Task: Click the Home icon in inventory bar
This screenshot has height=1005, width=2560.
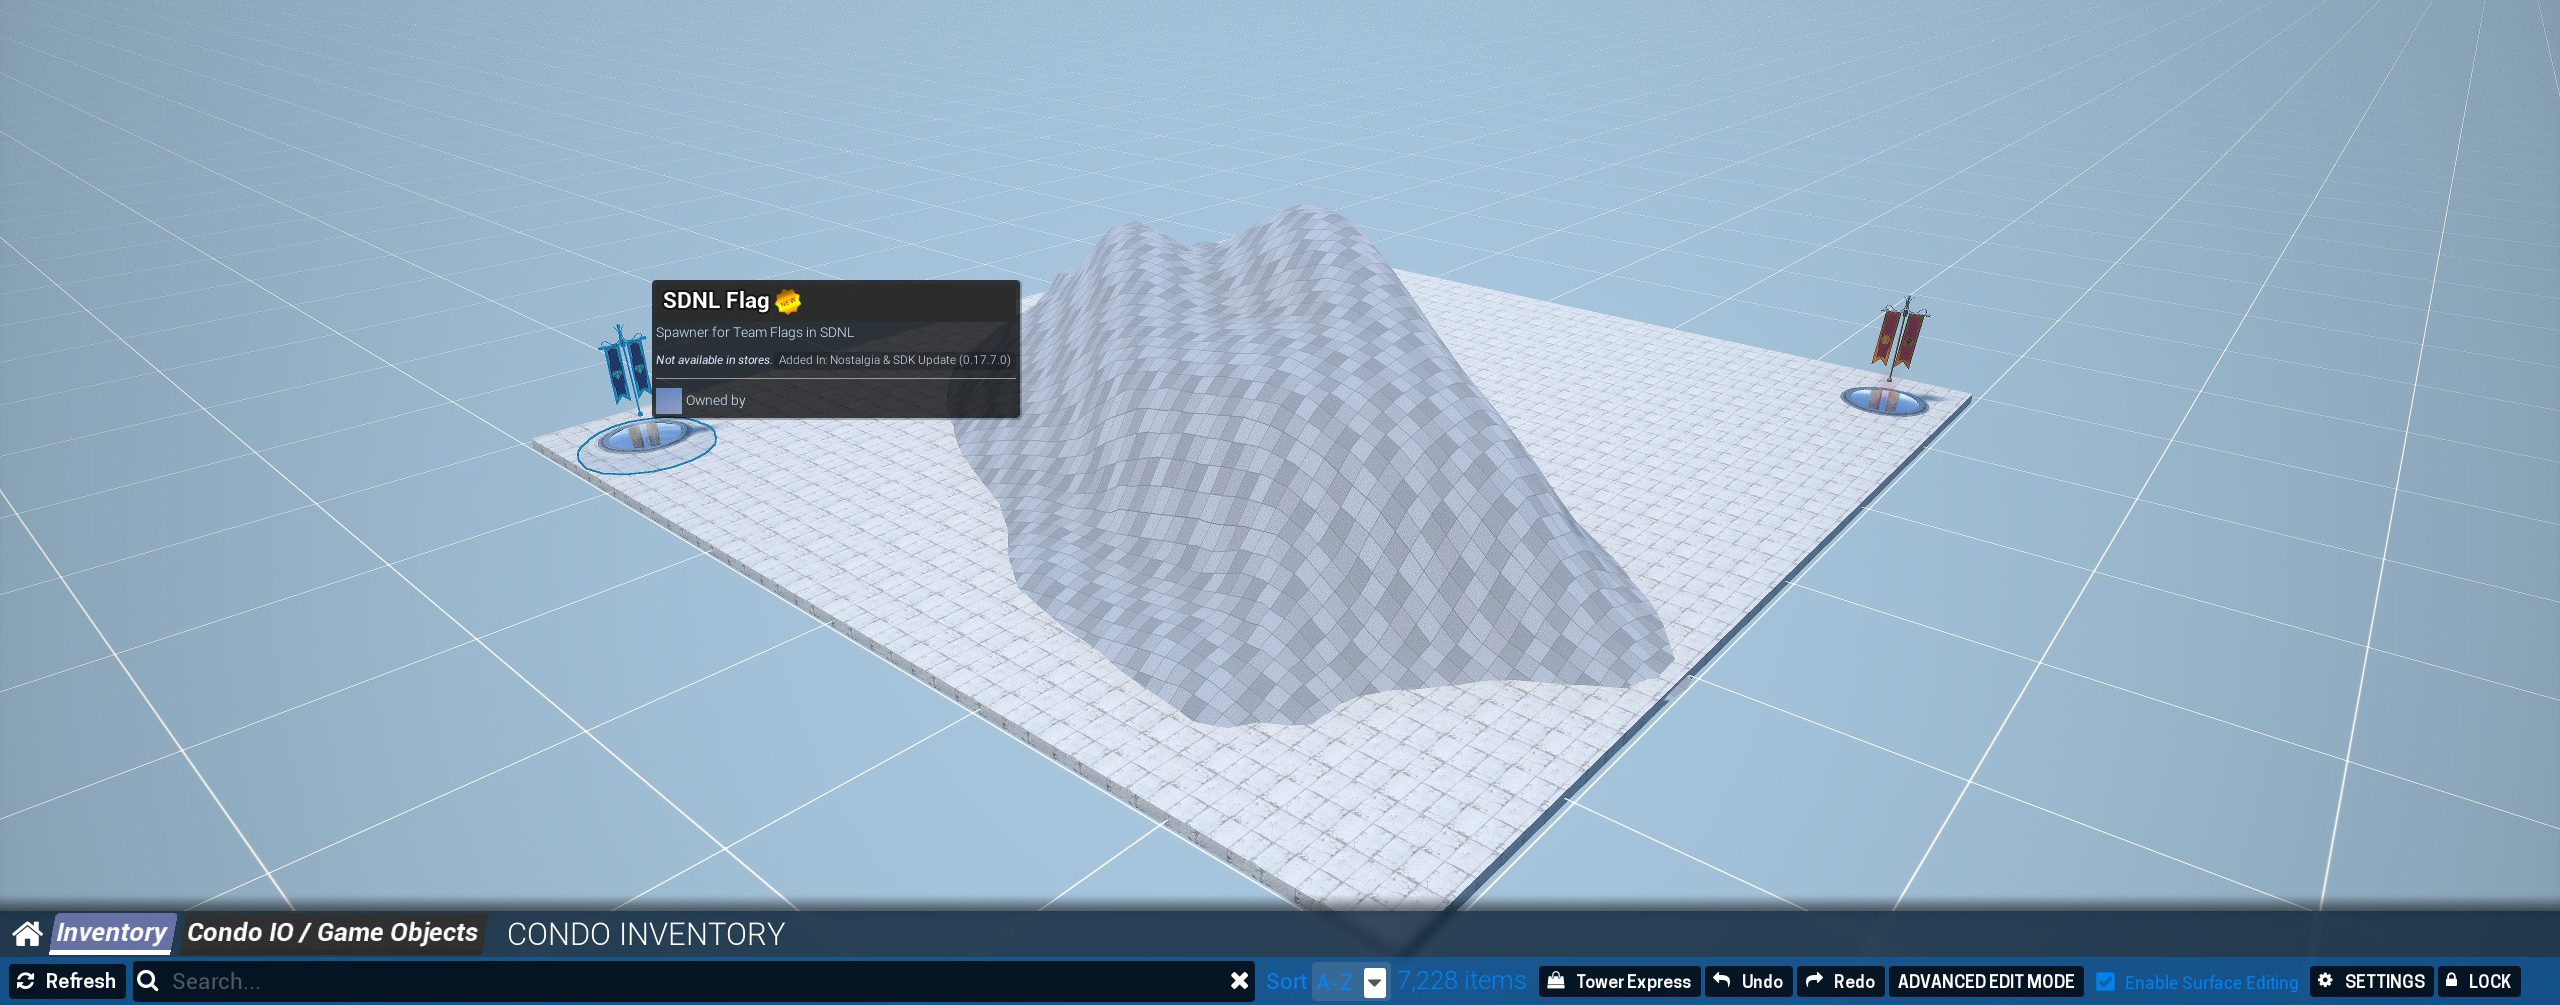Action: click(27, 934)
